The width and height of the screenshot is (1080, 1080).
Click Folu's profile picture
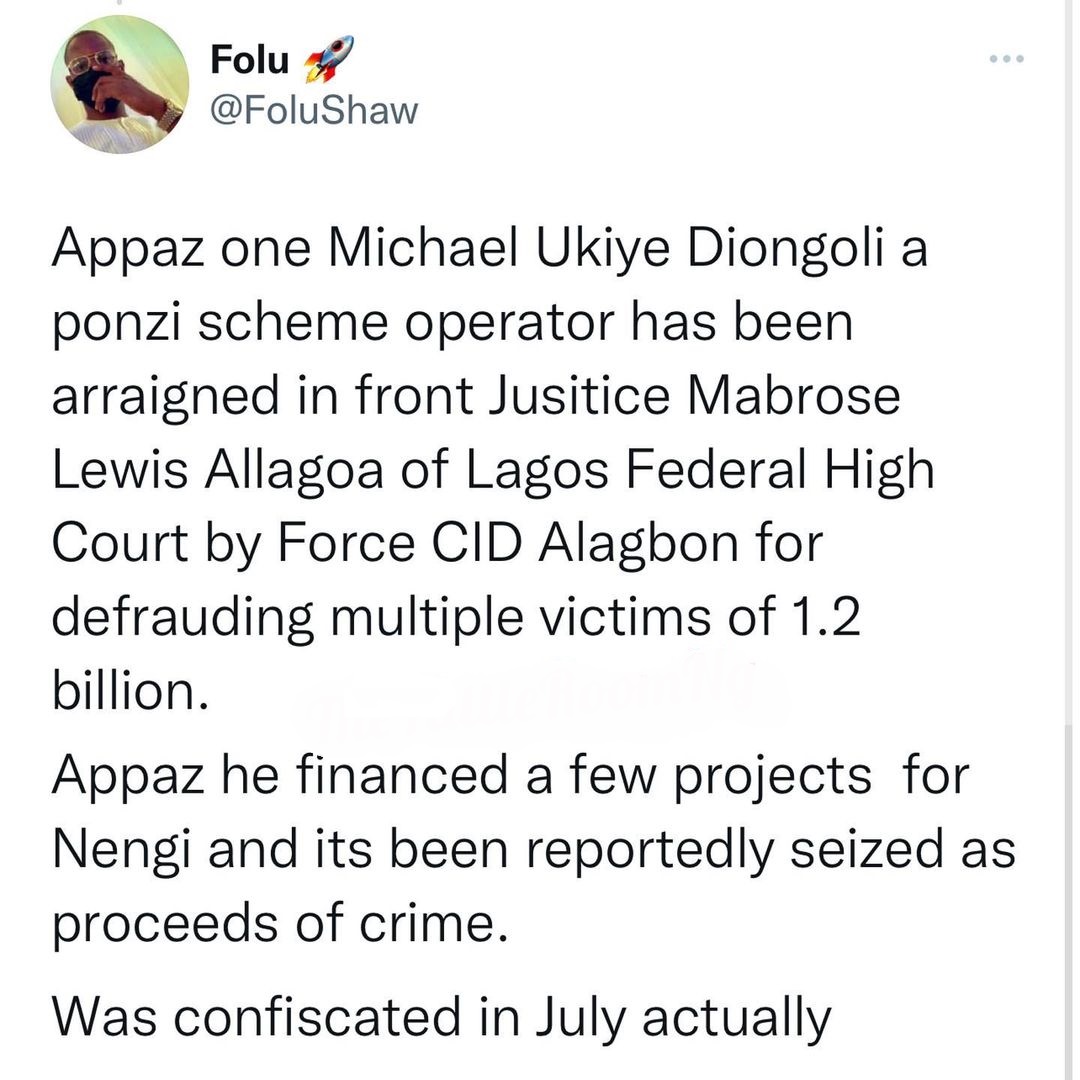[x=119, y=85]
